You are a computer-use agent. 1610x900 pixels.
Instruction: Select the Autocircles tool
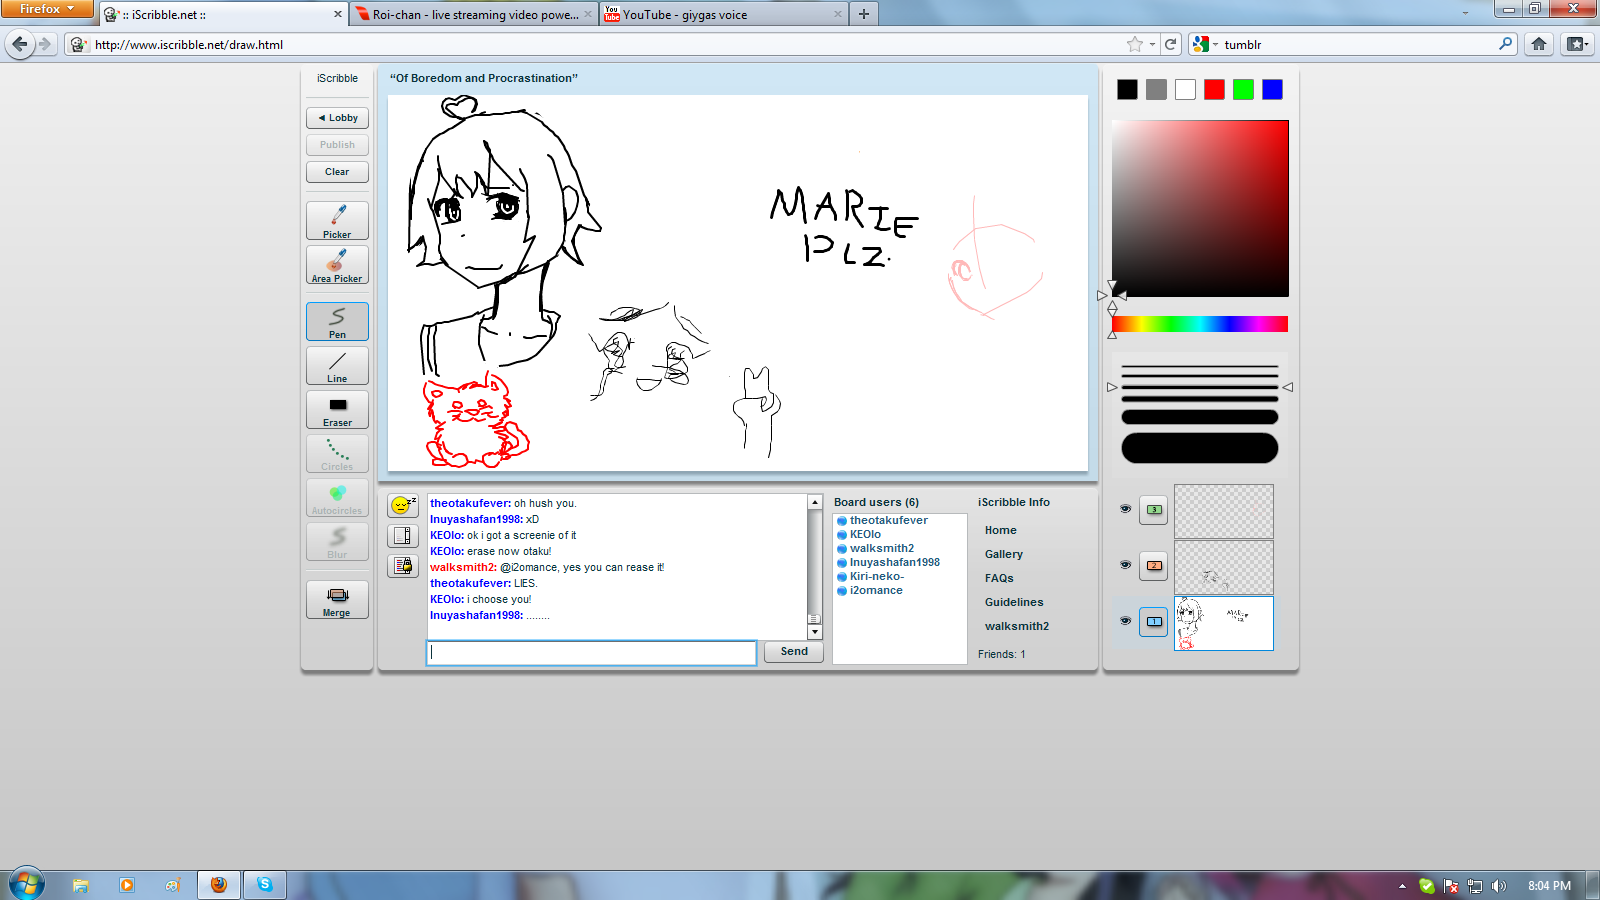(x=337, y=498)
